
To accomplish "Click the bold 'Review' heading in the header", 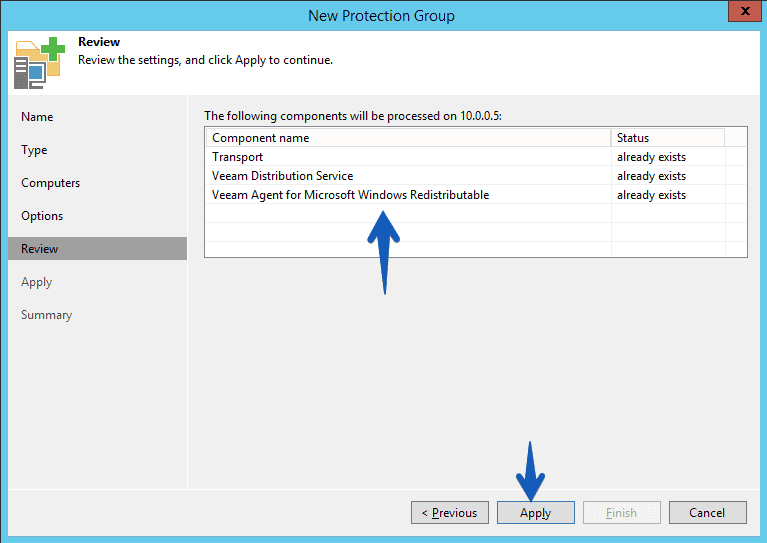I will coord(99,42).
